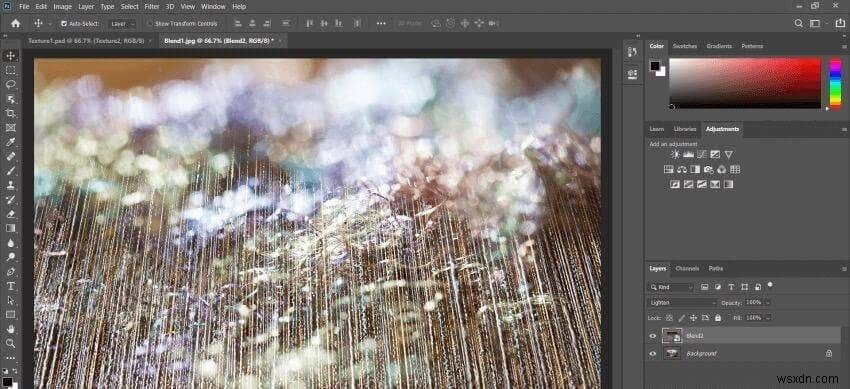
Task: Switch to the Texture1.psd document tab
Action: [x=86, y=41]
